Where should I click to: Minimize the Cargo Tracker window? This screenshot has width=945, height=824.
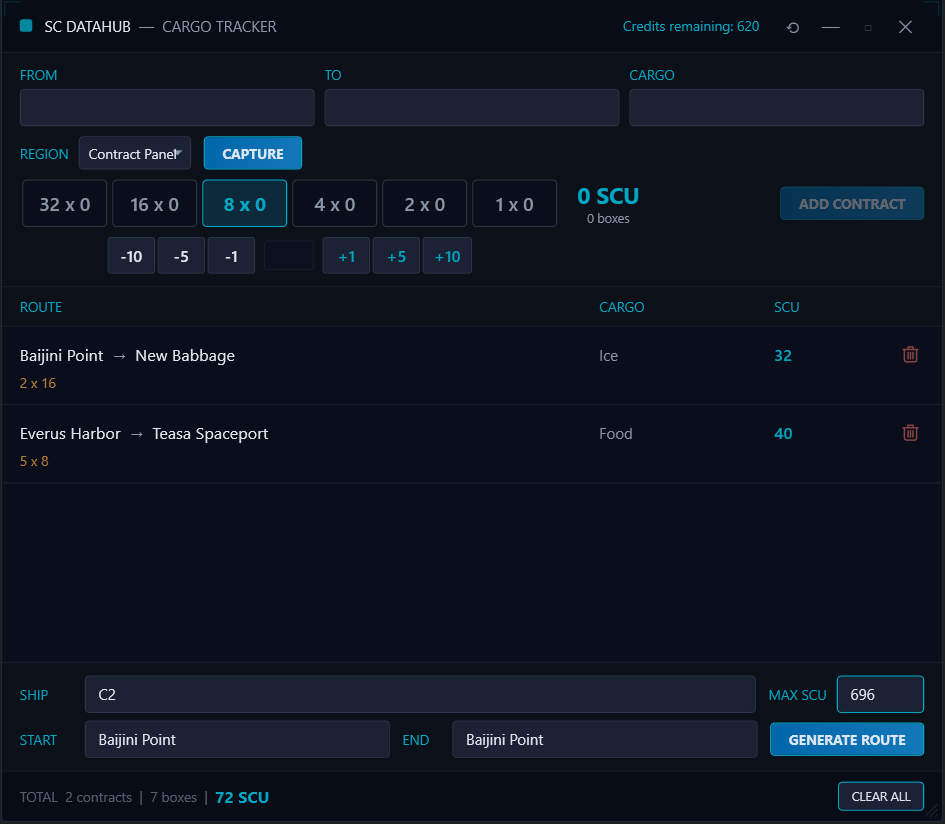[830, 27]
